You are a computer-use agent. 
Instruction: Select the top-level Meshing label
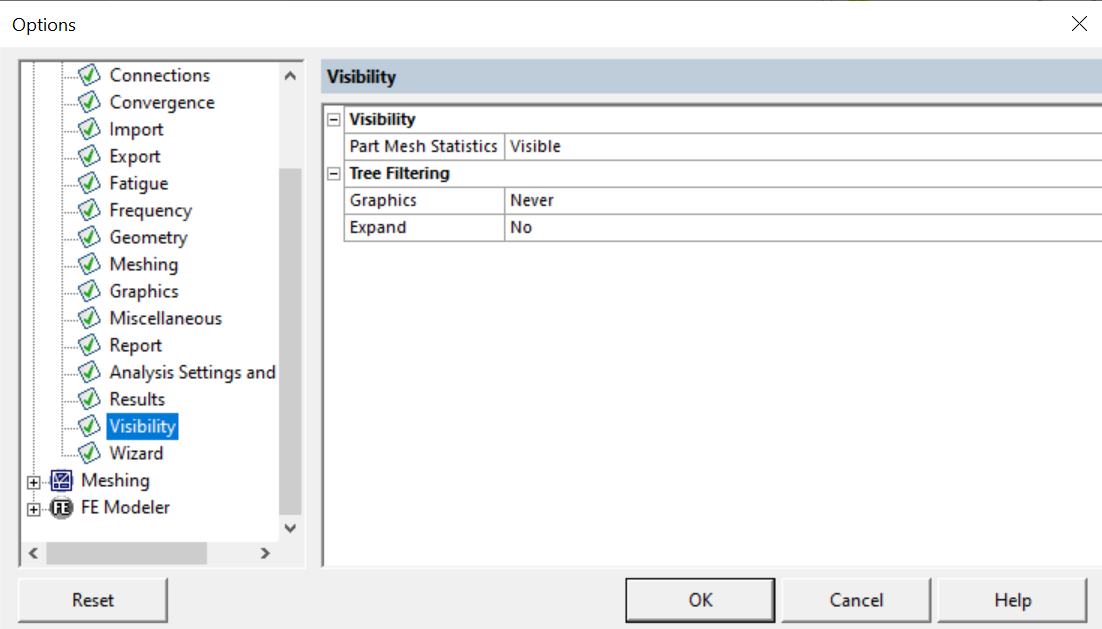click(x=115, y=481)
